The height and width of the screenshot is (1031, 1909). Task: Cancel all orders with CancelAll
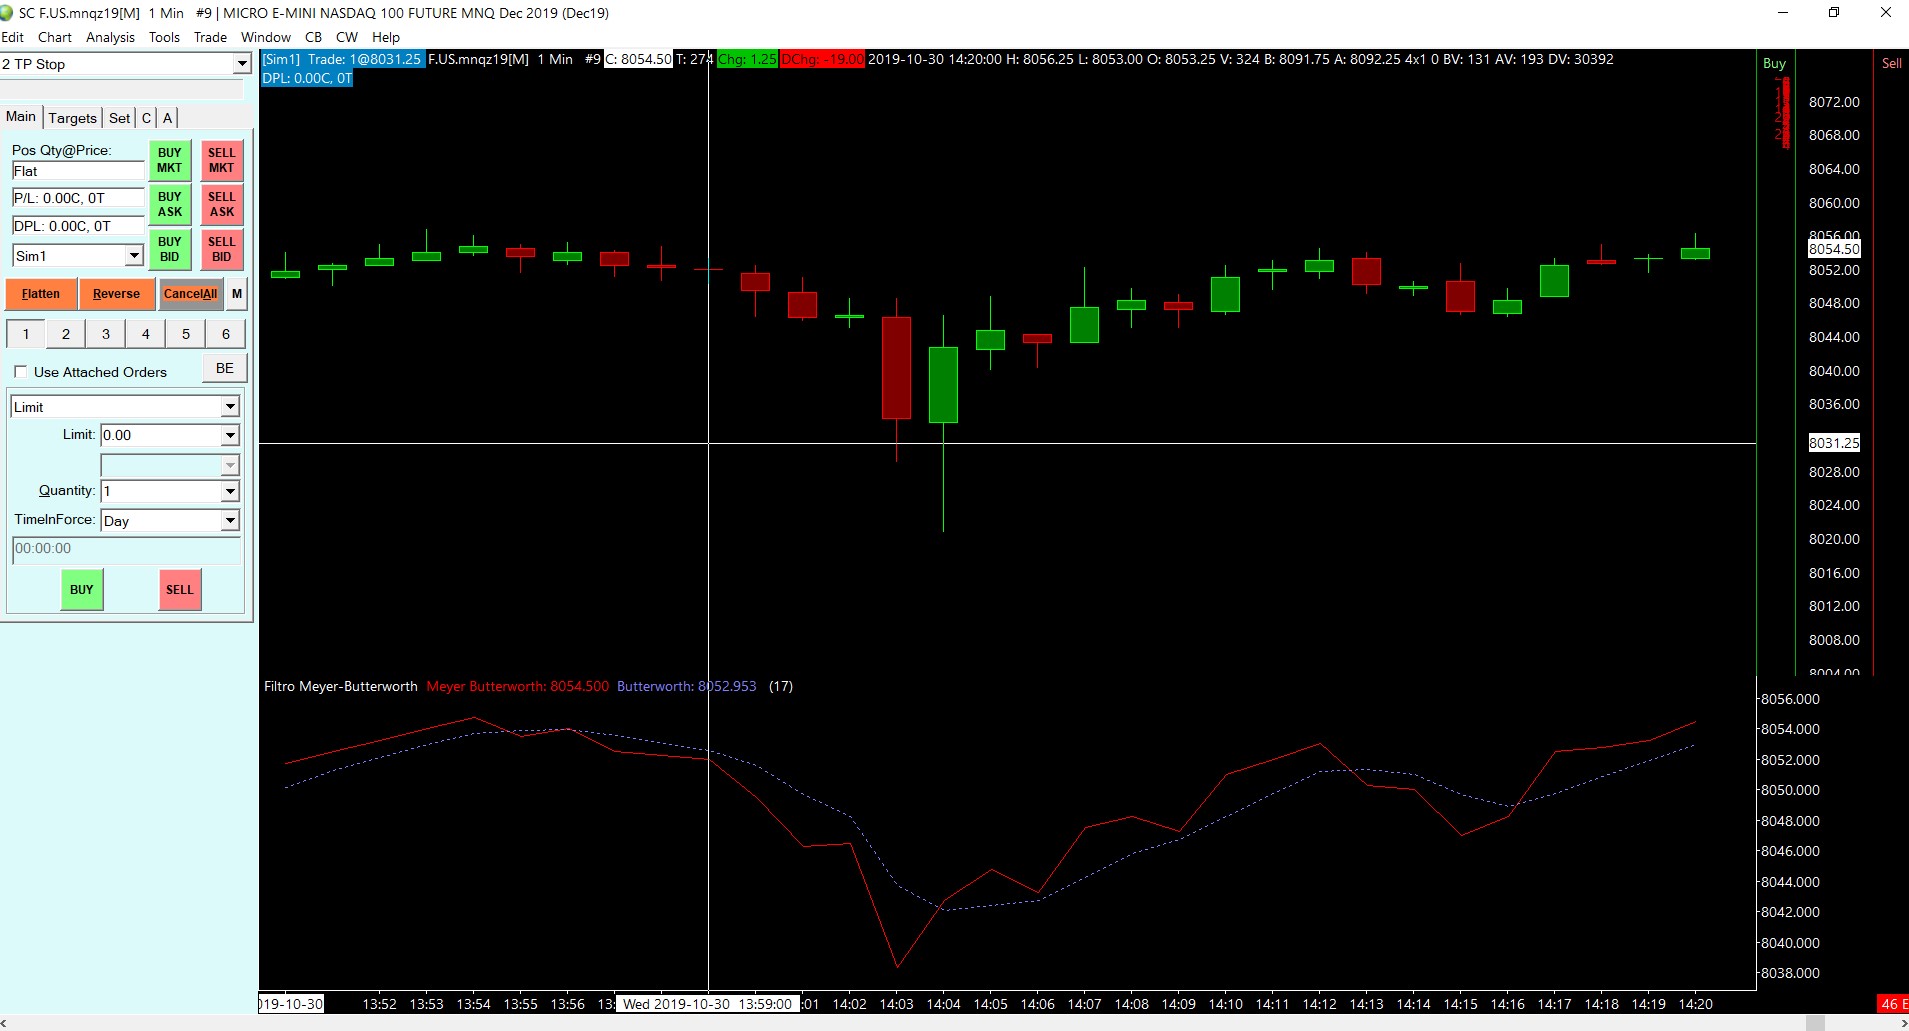pyautogui.click(x=190, y=294)
